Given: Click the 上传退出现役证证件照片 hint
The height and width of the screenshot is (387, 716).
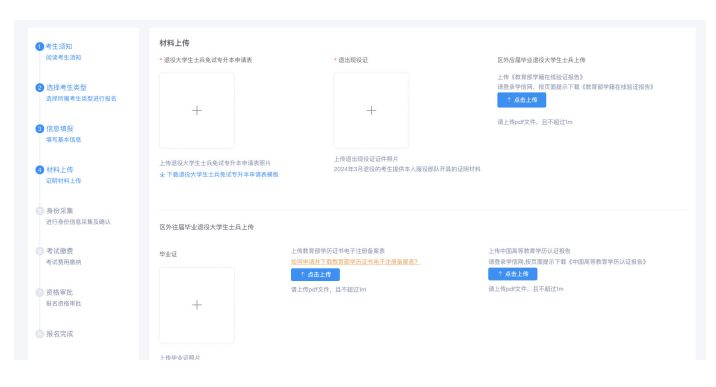Looking at the screenshot, I should click(x=366, y=159).
